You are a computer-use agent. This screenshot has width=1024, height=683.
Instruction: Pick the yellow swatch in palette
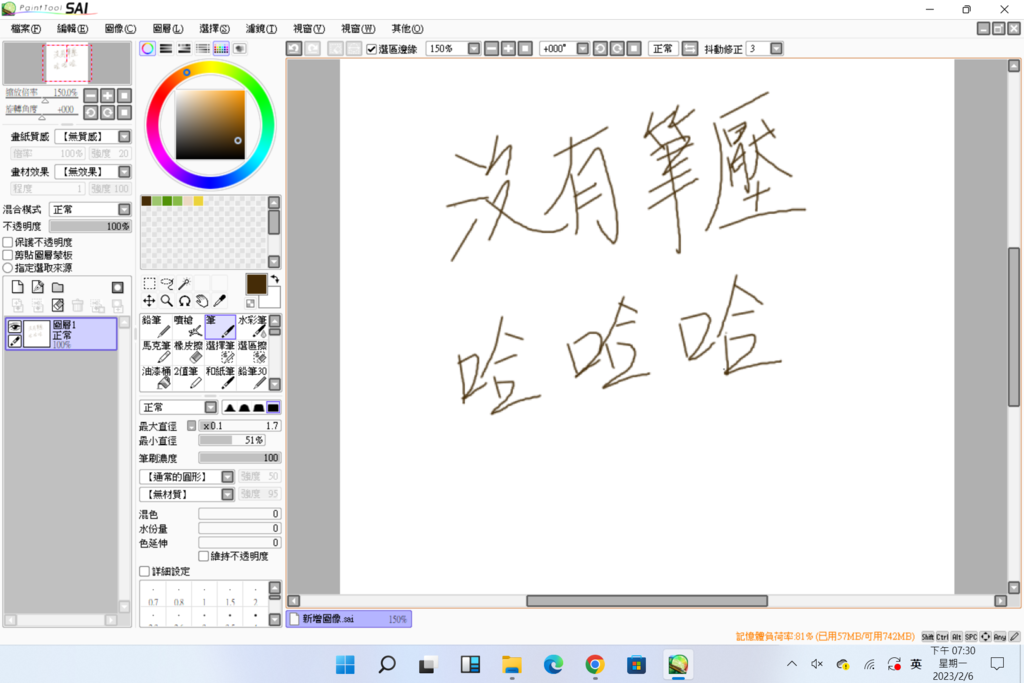(x=198, y=201)
